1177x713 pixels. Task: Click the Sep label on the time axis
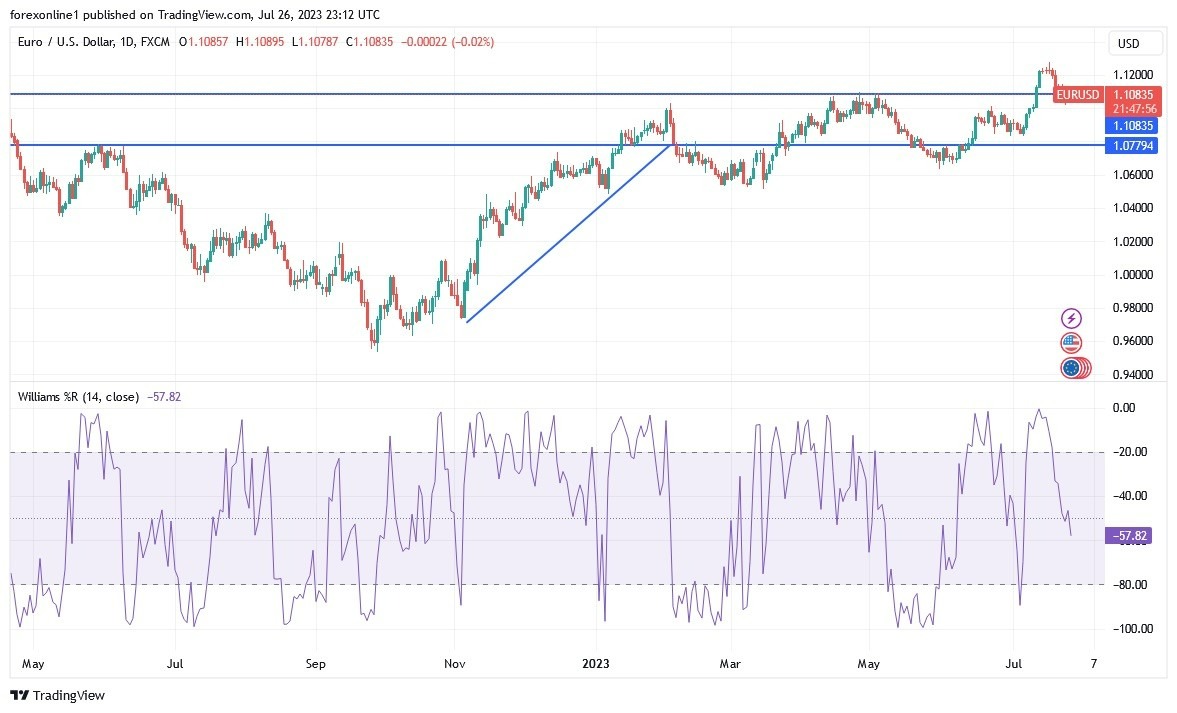click(315, 663)
